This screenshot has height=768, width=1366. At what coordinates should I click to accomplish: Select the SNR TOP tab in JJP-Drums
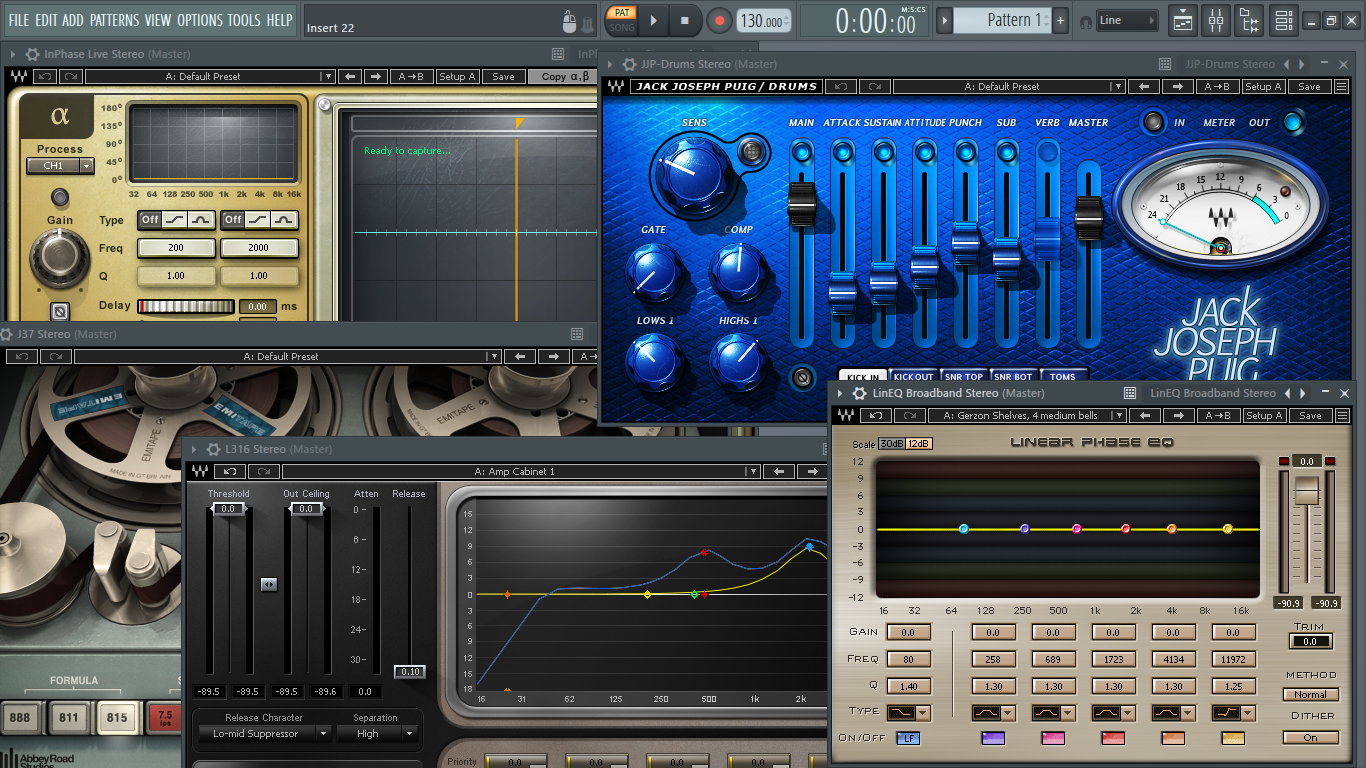click(x=964, y=377)
